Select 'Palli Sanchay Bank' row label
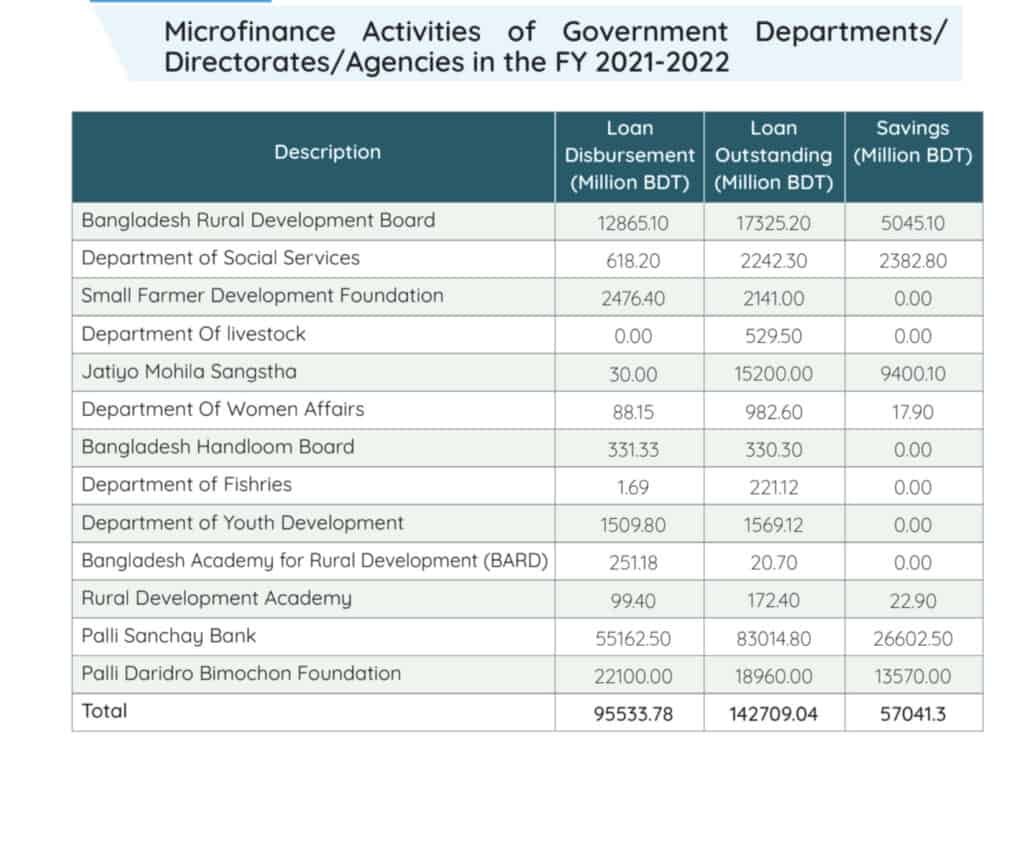The width and height of the screenshot is (1024, 854). point(168,636)
